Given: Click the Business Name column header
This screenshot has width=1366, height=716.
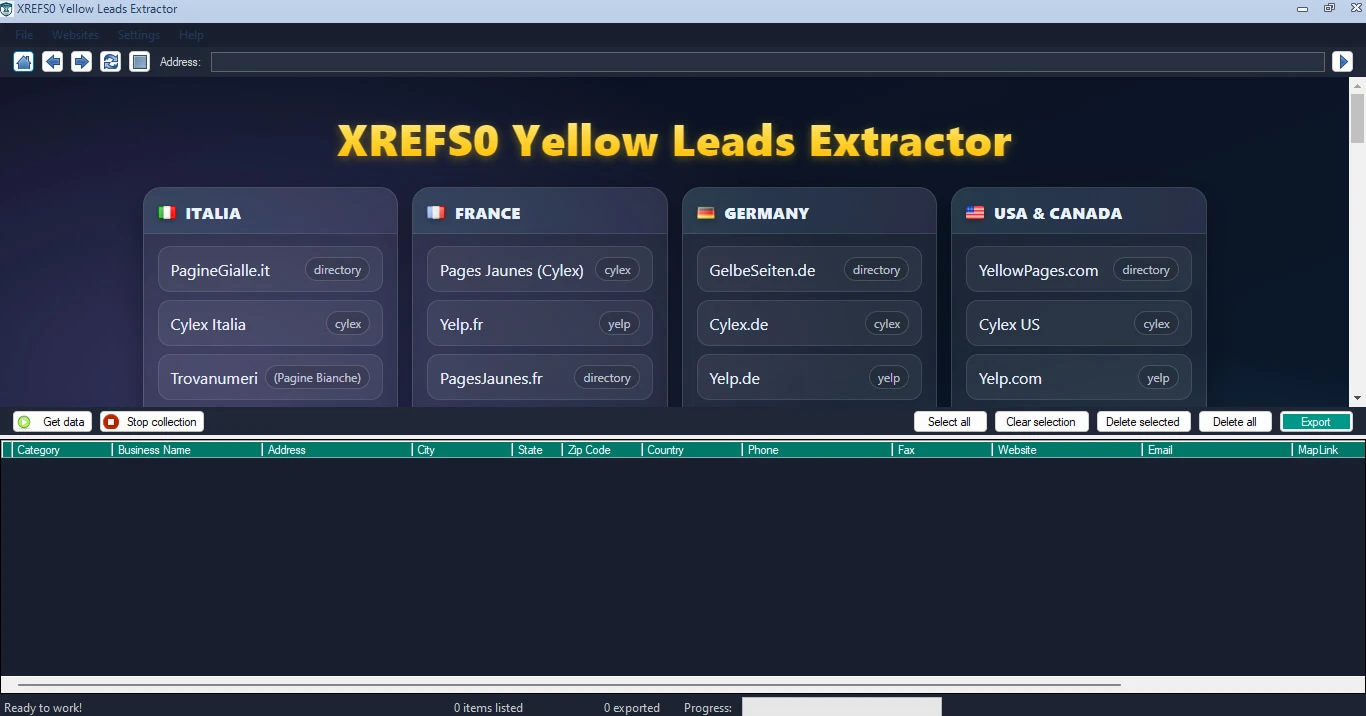Looking at the screenshot, I should [187, 450].
